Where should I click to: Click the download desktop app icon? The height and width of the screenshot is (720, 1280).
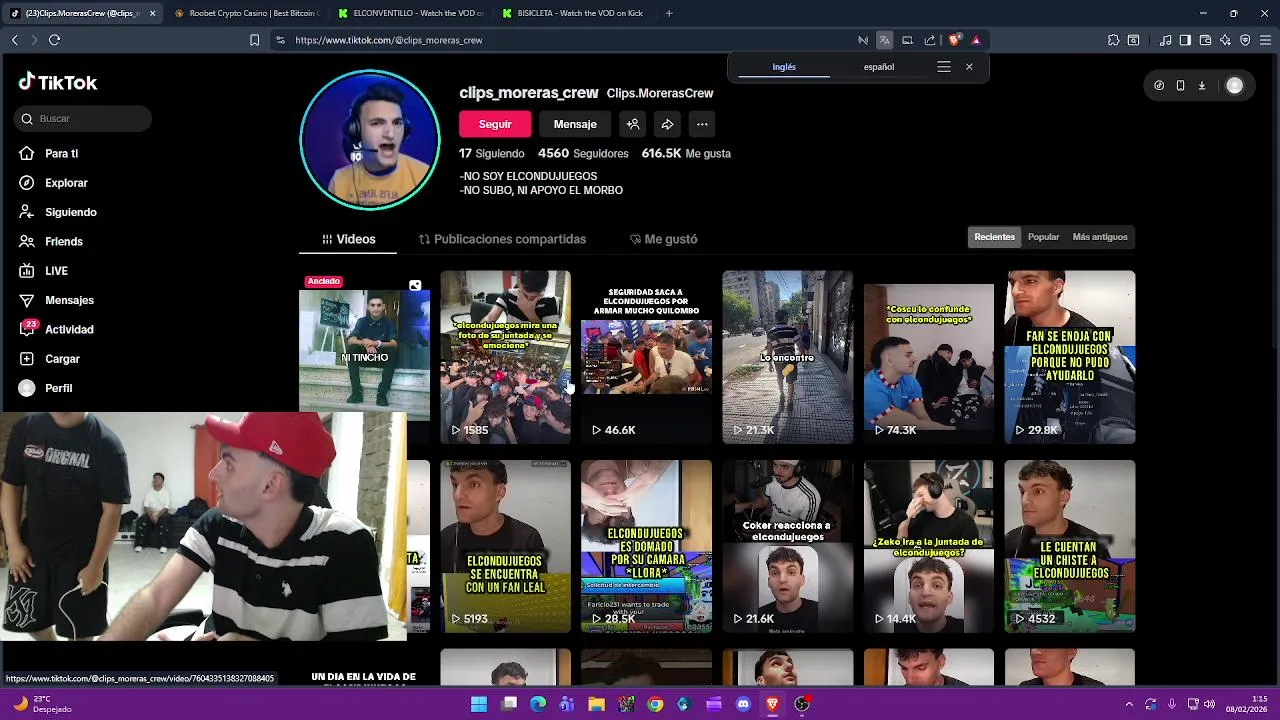pos(1202,86)
